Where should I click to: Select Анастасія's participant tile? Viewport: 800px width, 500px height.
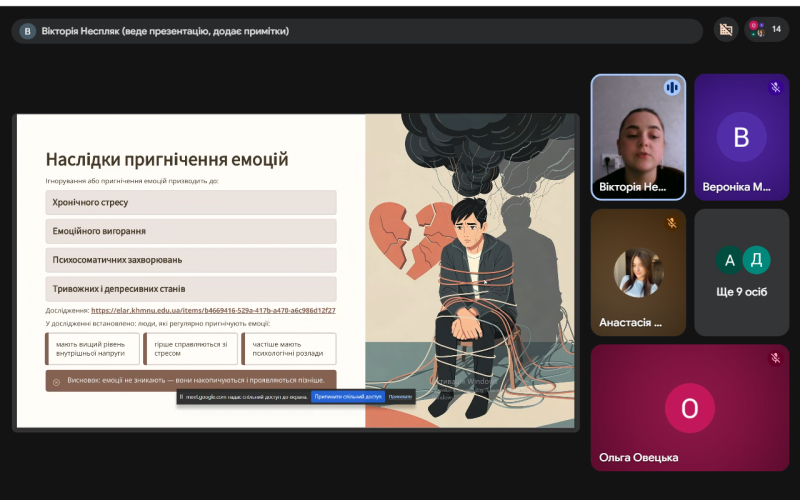[638, 272]
